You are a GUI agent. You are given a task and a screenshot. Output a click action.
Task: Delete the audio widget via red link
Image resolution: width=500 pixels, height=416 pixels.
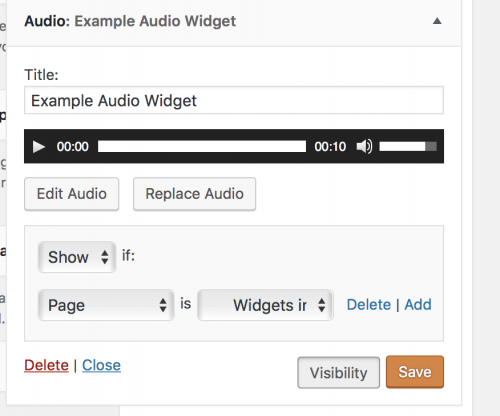pos(46,365)
